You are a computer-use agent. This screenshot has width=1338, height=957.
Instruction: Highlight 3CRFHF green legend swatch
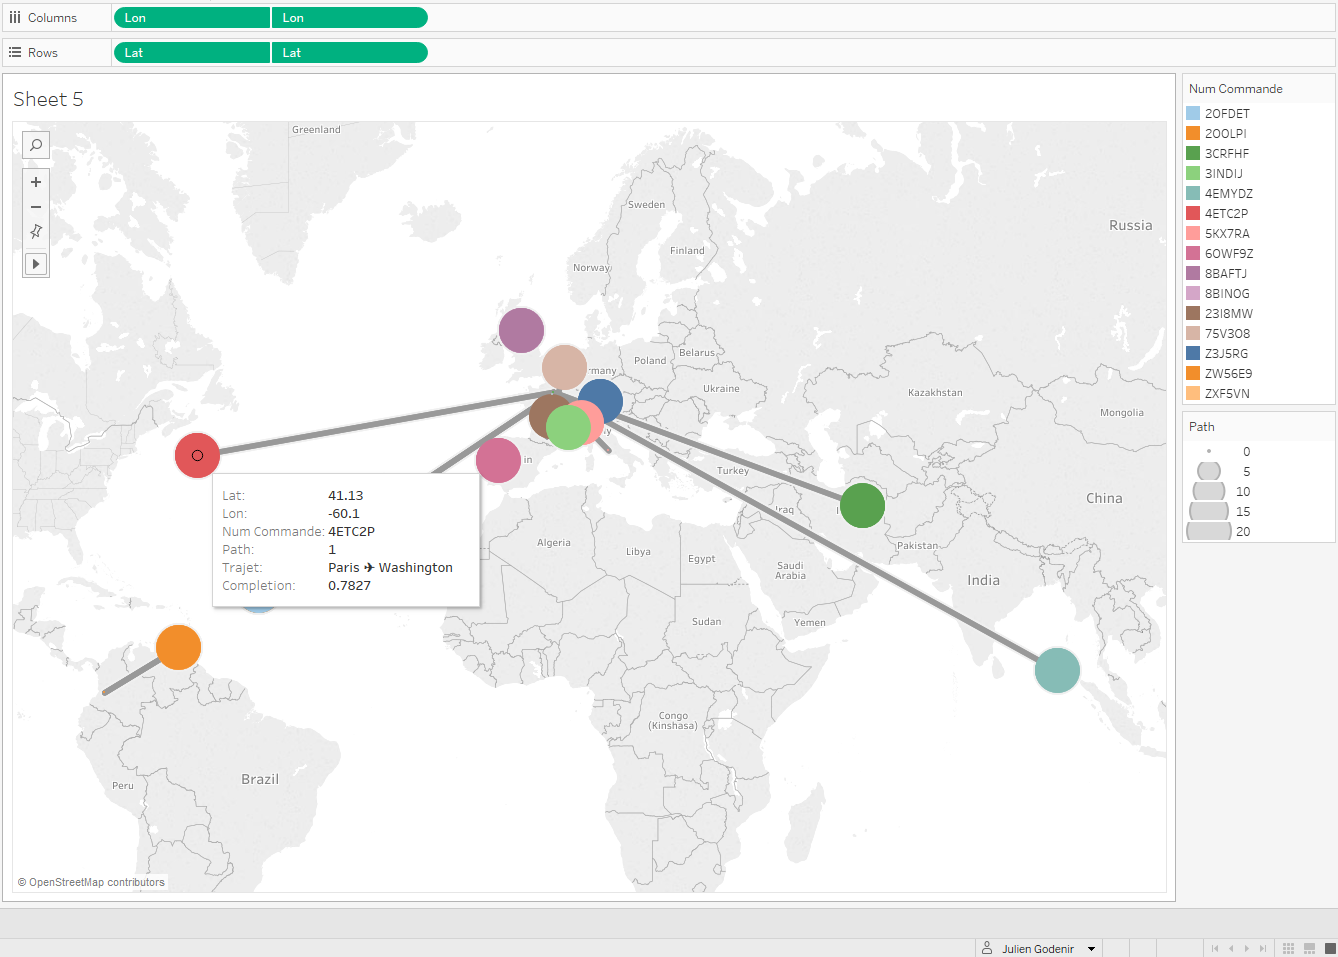(1193, 153)
